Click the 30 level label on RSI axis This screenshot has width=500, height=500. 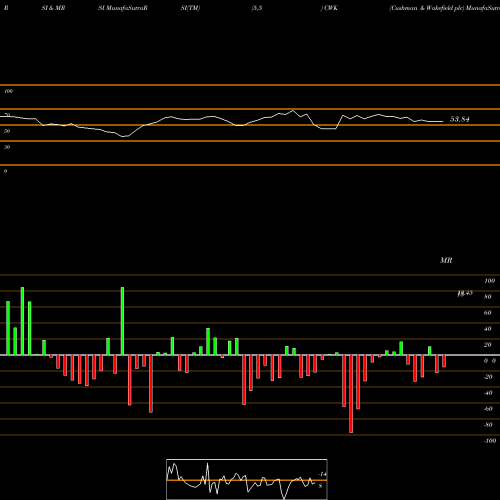click(x=7, y=147)
